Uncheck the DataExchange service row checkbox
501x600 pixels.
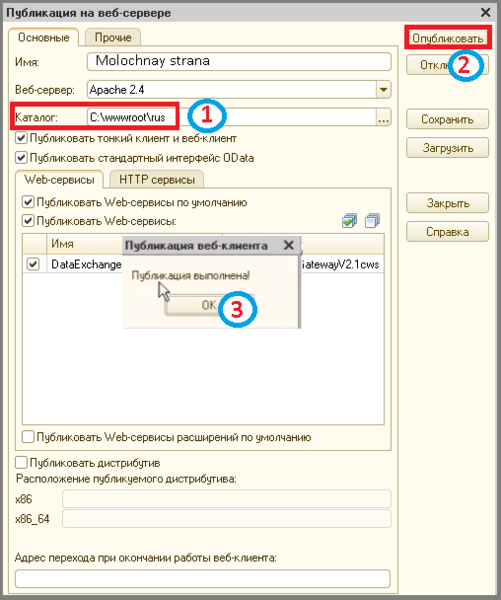[33, 264]
